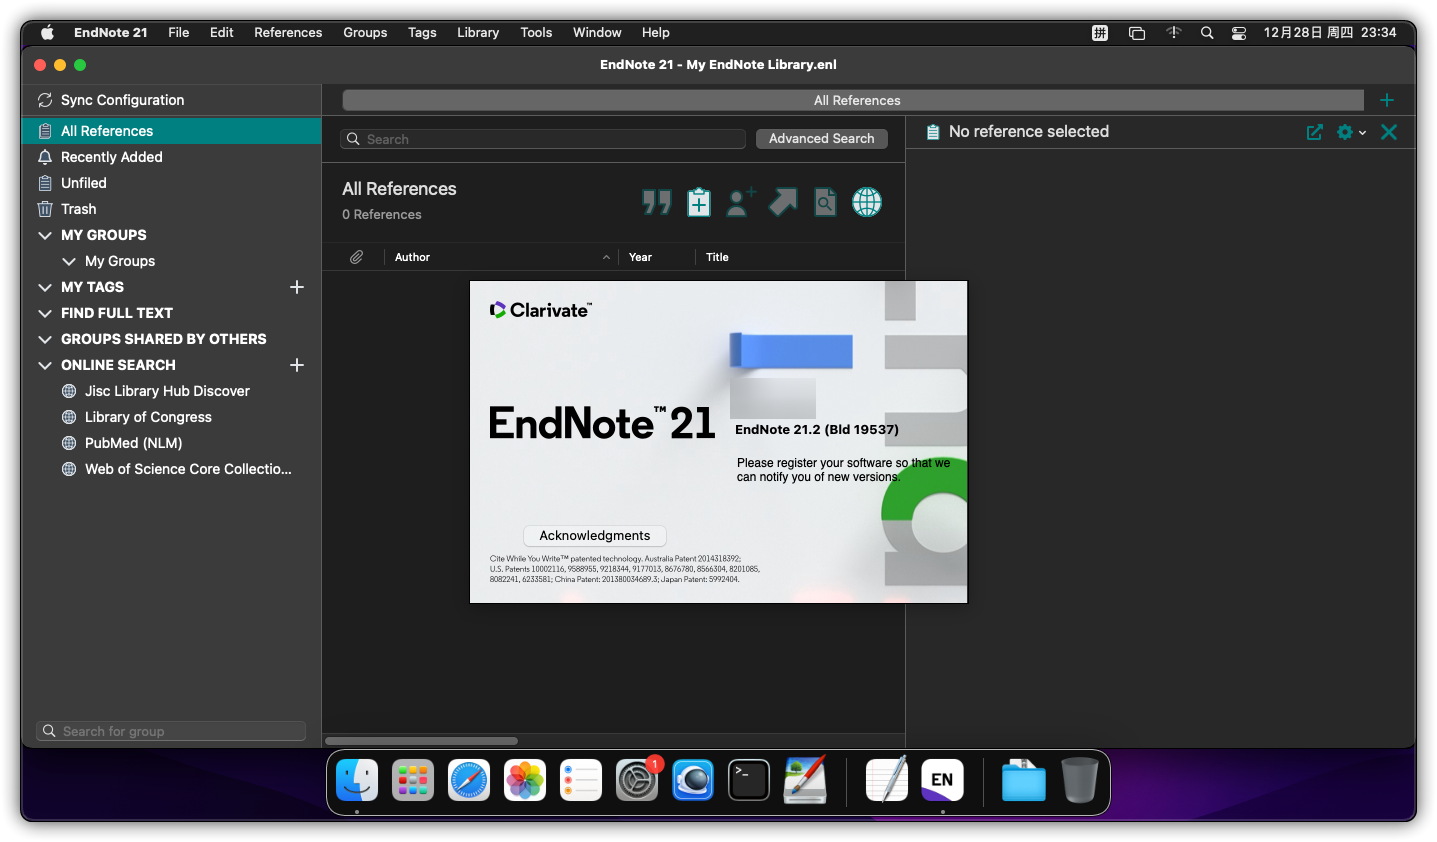The height and width of the screenshot is (842, 1437).
Task: Open Finder from the Dock
Action: (357, 780)
